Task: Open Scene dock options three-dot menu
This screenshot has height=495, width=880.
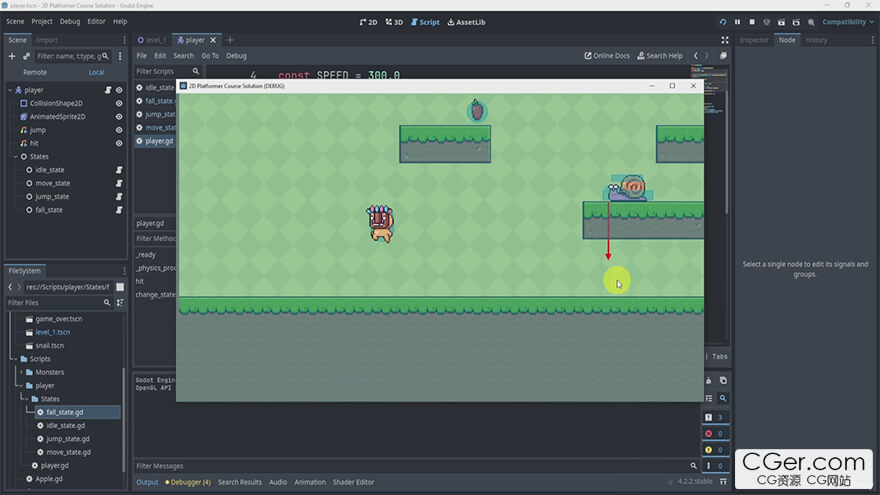Action: tap(125, 40)
